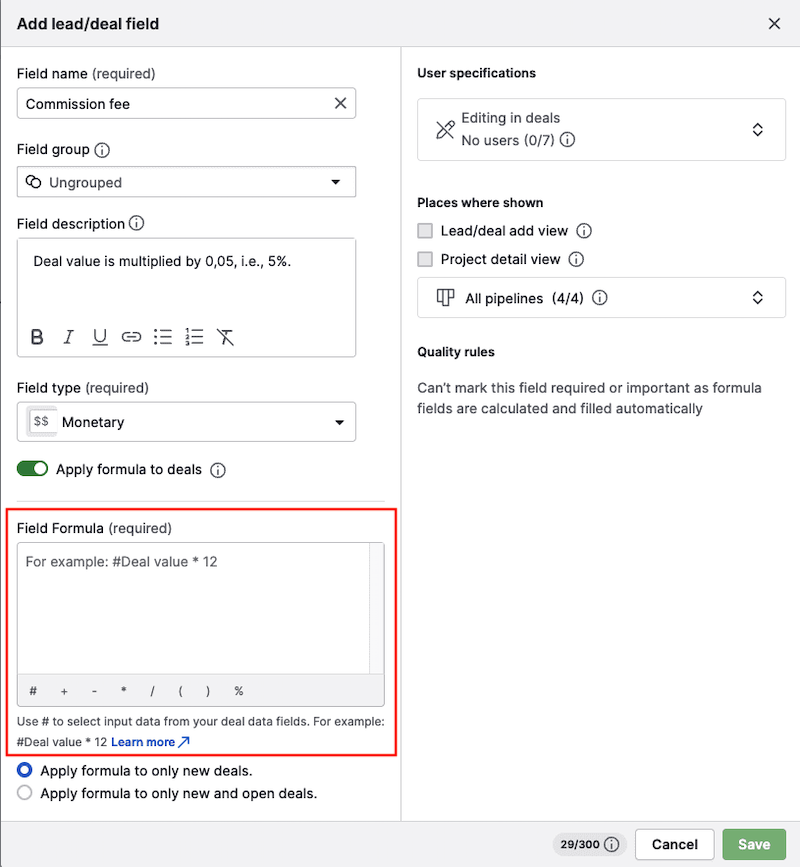Insert a link in field description
Screen dimensions: 800x867
131,337
